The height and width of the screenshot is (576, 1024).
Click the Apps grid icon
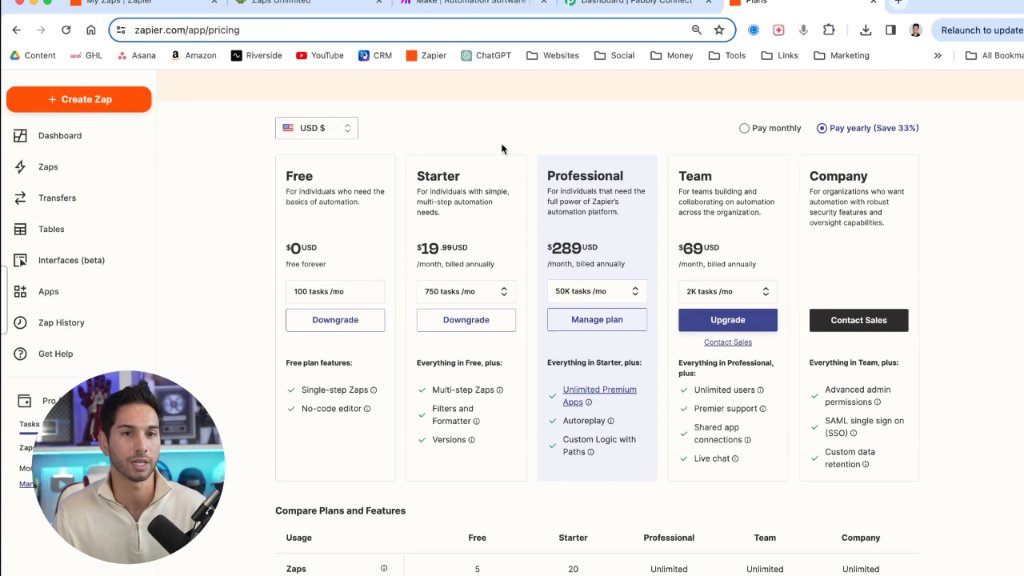20,291
